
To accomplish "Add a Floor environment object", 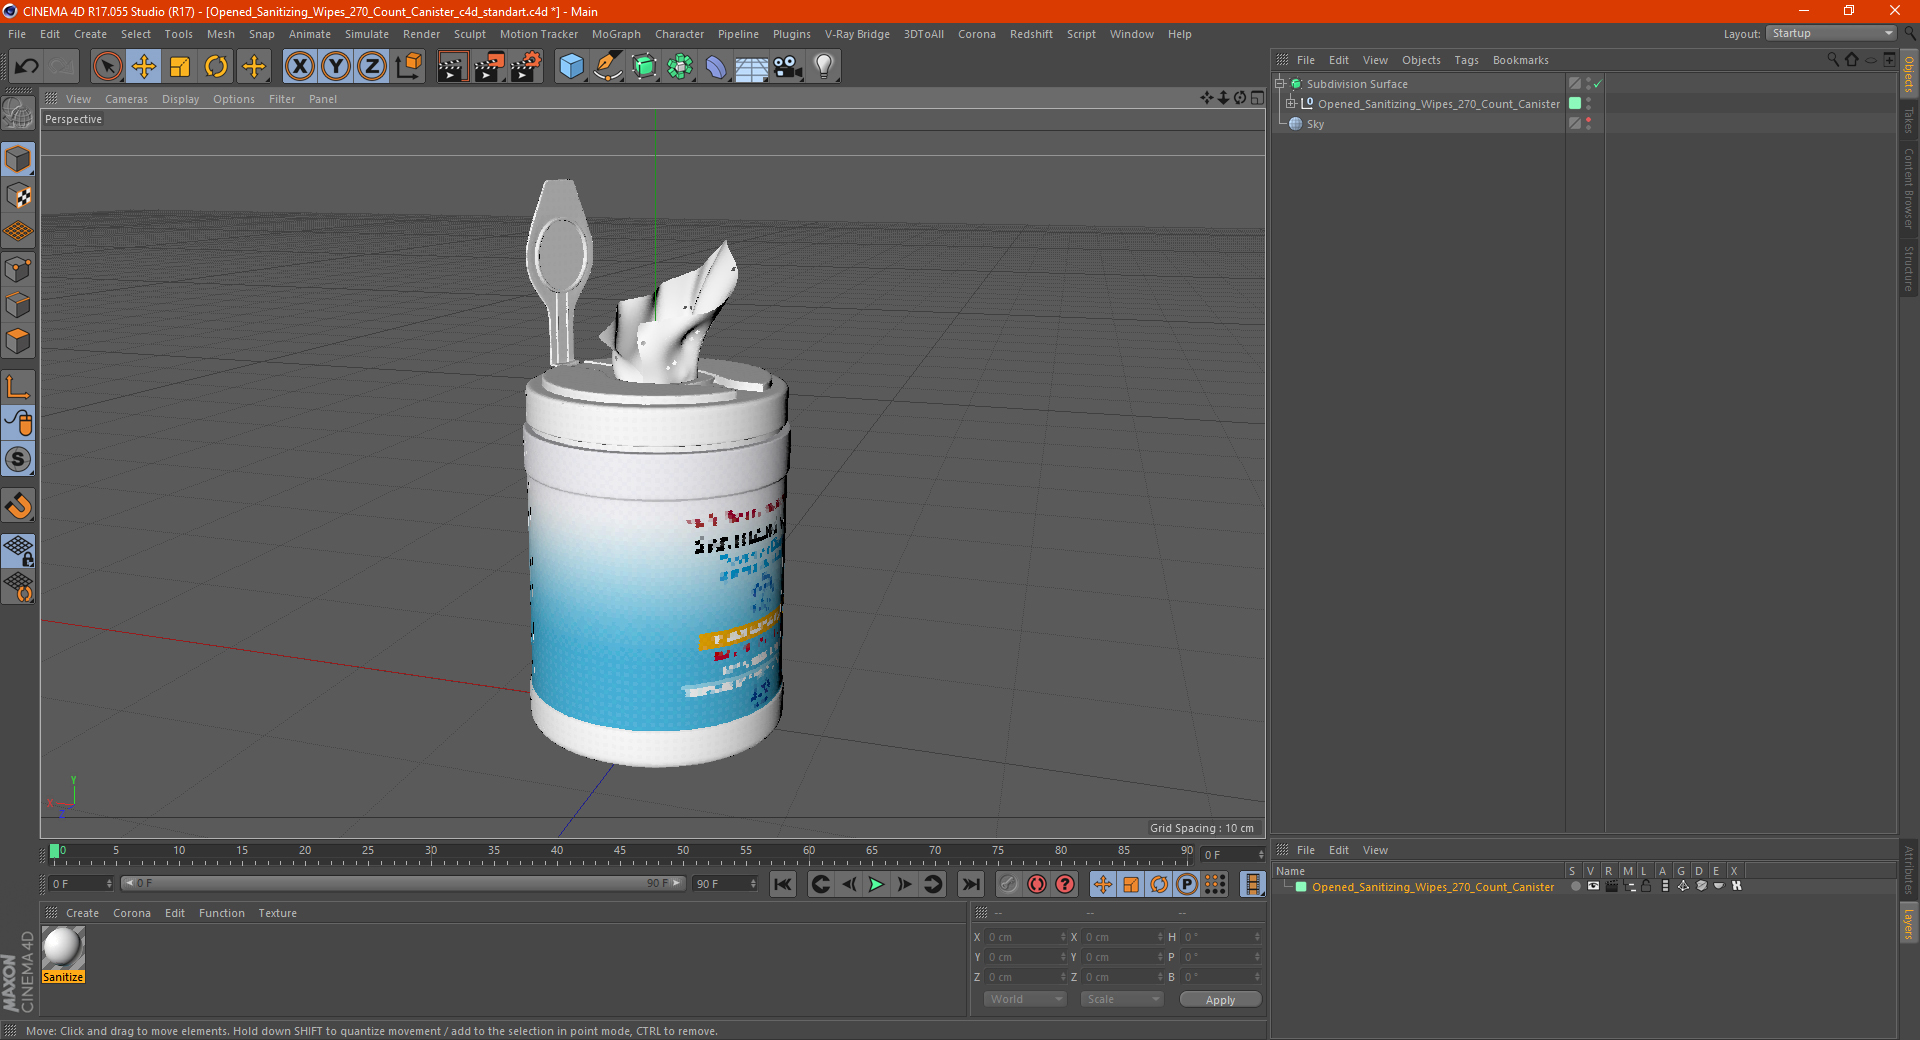I will [752, 67].
